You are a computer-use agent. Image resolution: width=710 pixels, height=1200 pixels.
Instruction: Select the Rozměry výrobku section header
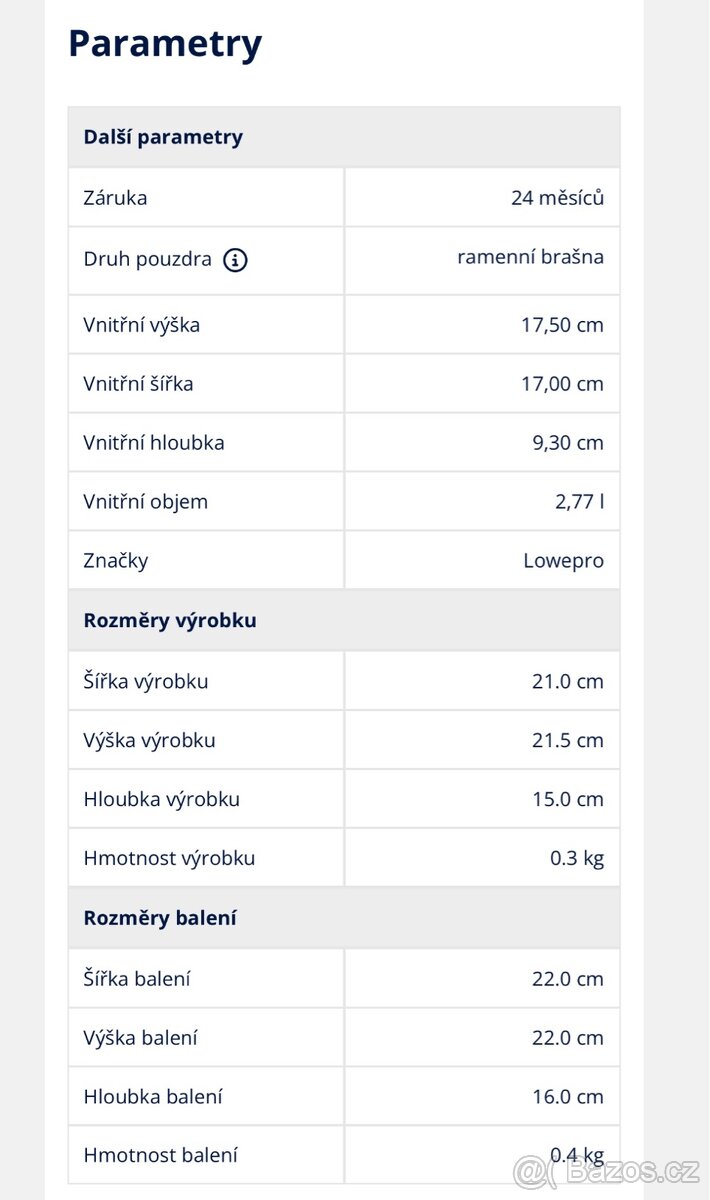[x=170, y=620]
